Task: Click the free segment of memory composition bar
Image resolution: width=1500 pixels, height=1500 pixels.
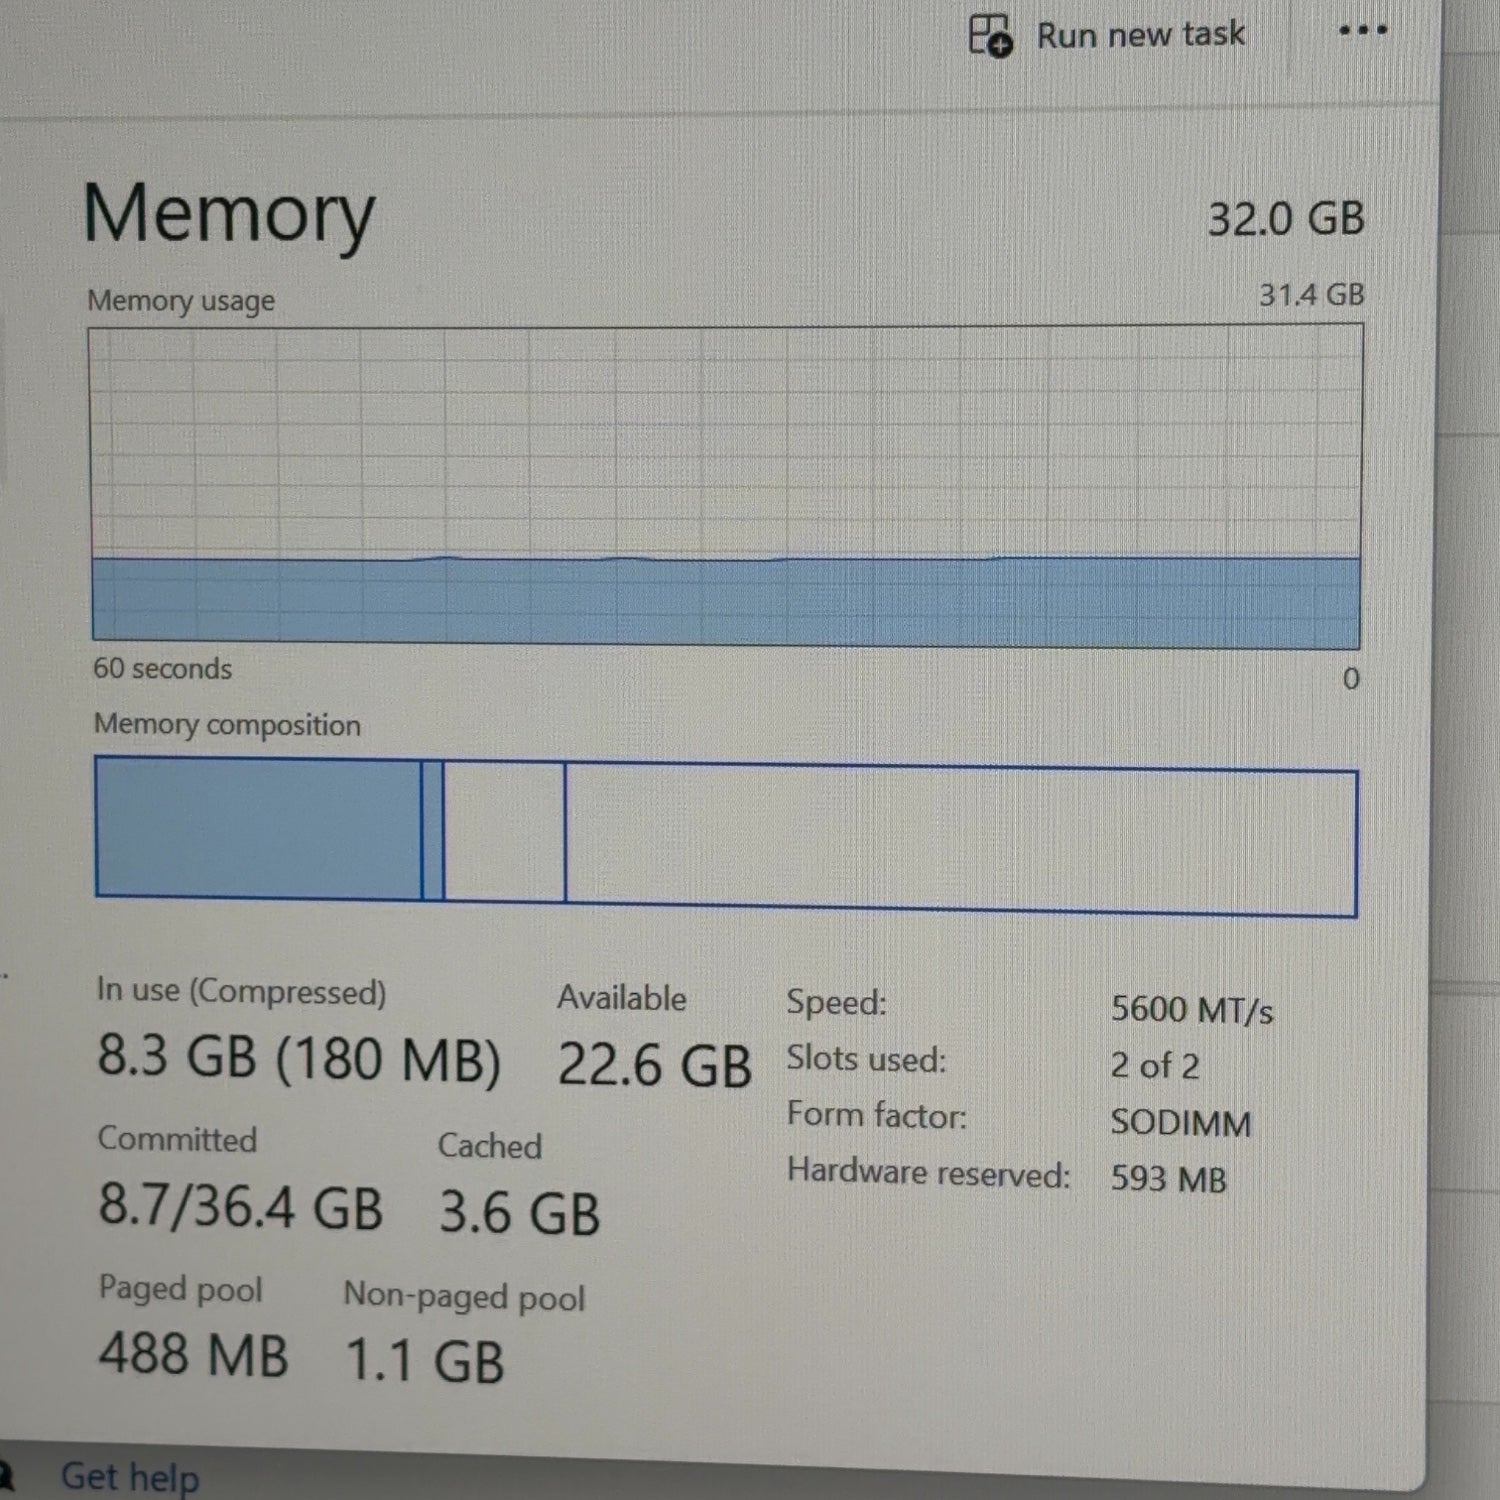Action: pos(960,840)
